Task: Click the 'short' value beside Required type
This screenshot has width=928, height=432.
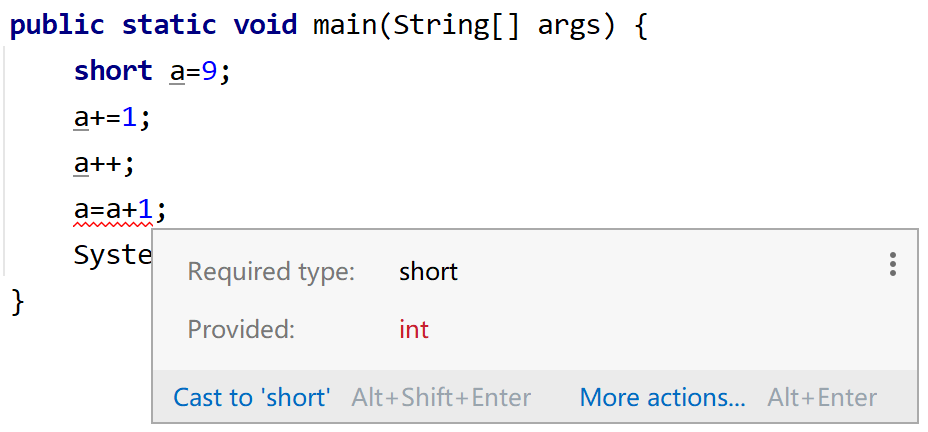Action: click(x=428, y=271)
